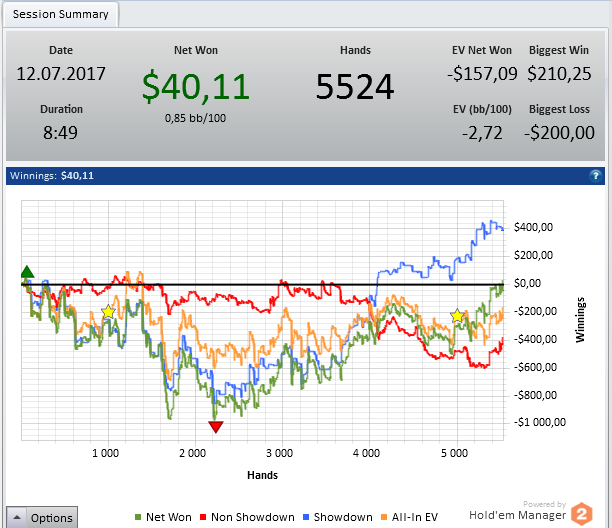
Task: Click the Non Showdown legend label
Action: (253, 517)
